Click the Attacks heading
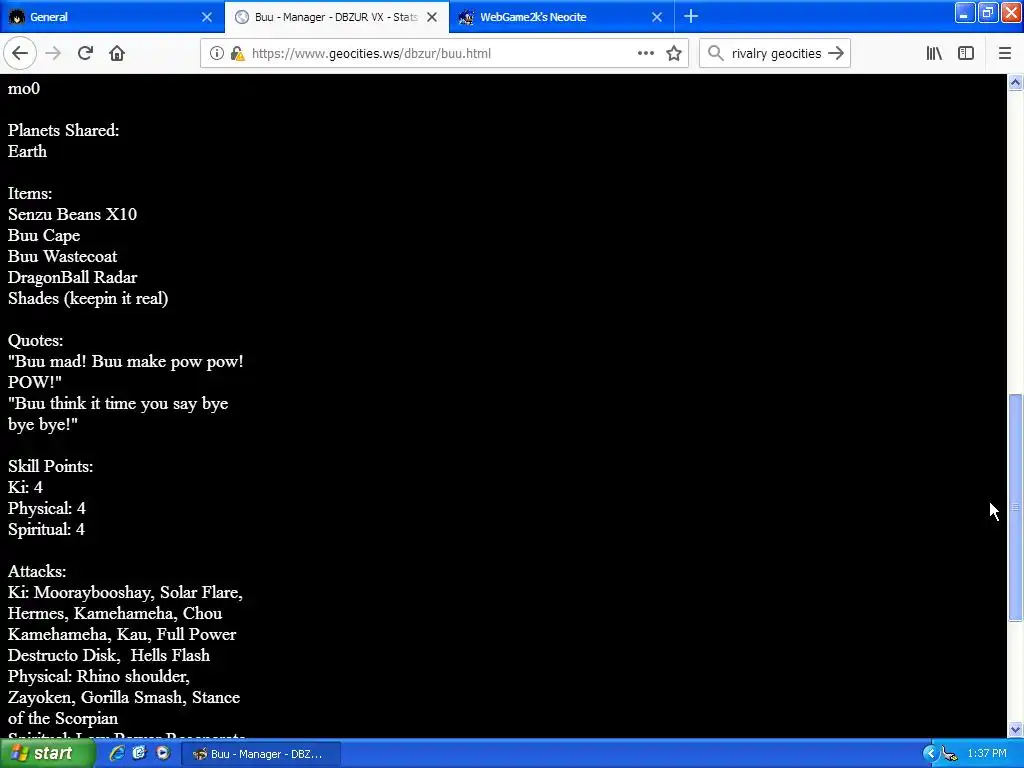Viewport: 1024px width, 768px height. click(x=37, y=571)
